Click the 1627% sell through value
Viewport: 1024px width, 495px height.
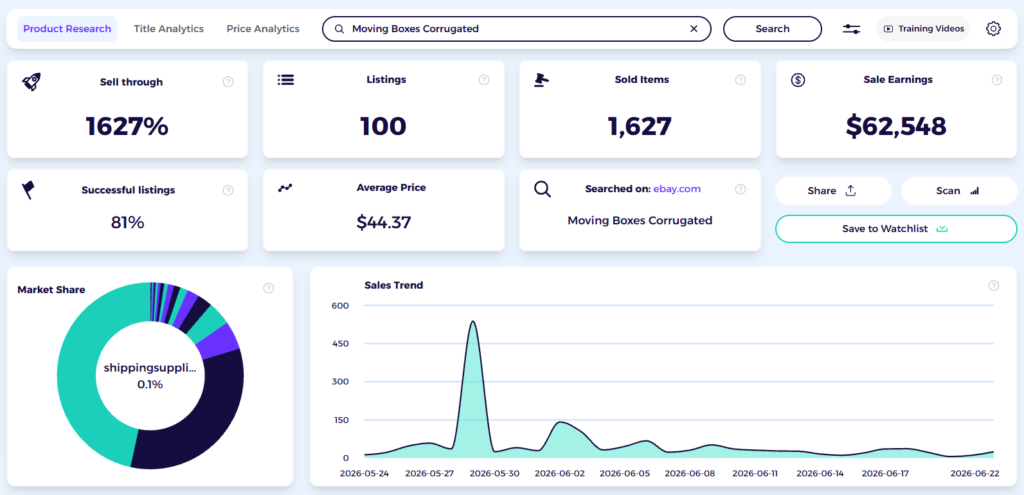point(127,126)
